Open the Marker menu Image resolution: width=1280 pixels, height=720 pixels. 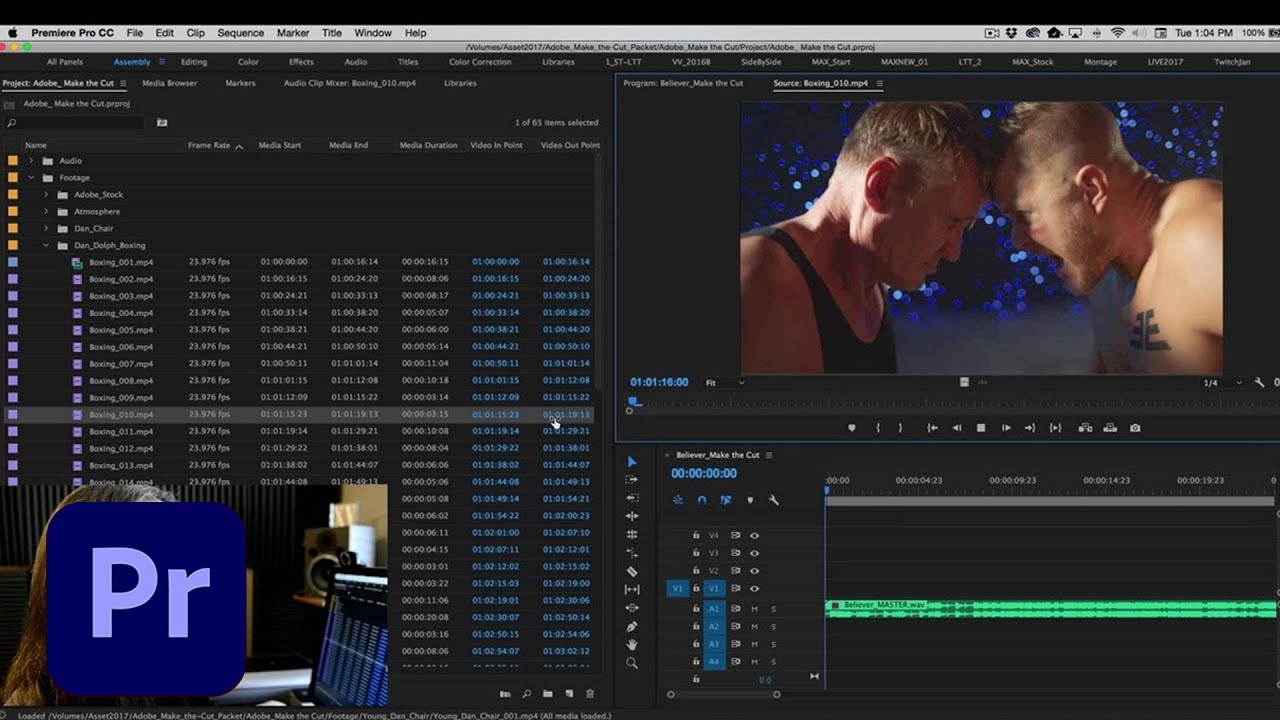[293, 33]
